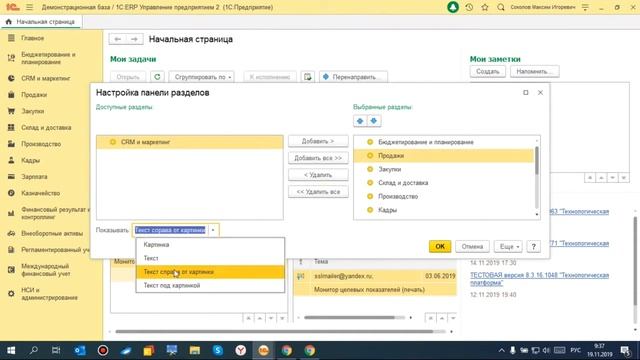The image size is (640, 360).
Task: Open Yandex browser from taskbar
Action: 240,350
